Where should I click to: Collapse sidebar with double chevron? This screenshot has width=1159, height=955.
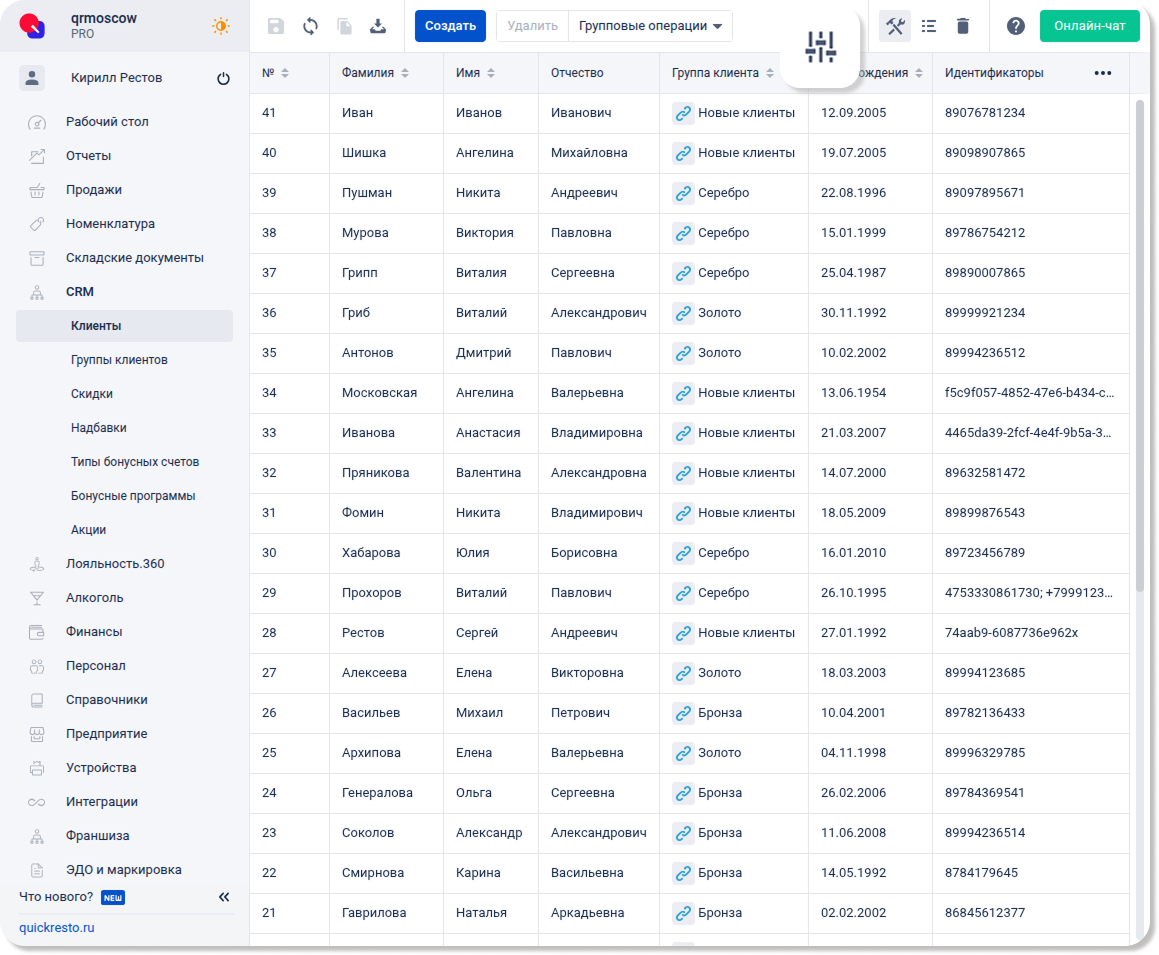point(224,897)
